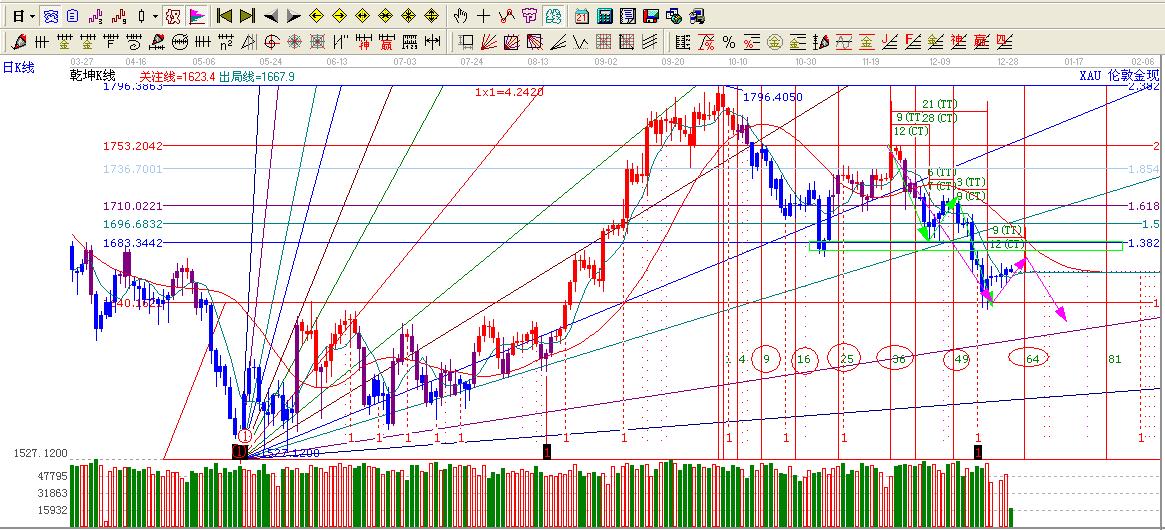Viewport: 1165px width, 530px height.
Task: Click the 日 period selector button
Action: click(18, 16)
